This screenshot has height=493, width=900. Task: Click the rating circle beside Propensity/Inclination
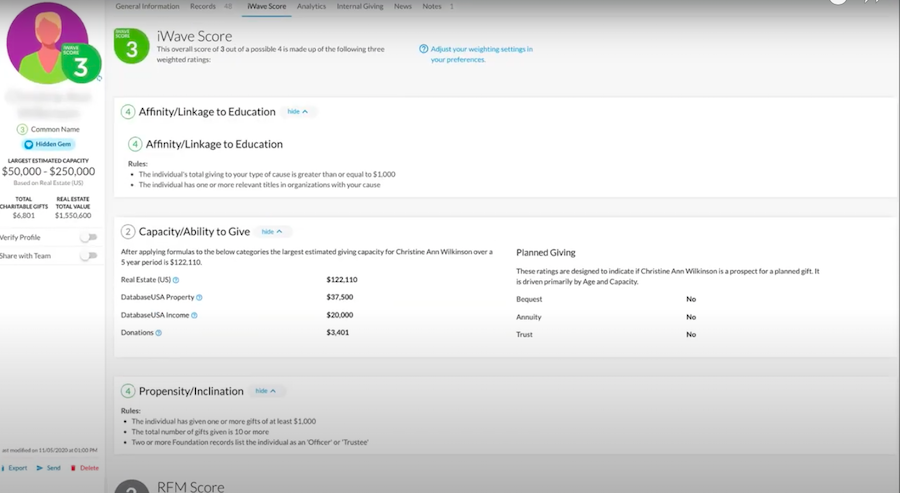point(128,391)
